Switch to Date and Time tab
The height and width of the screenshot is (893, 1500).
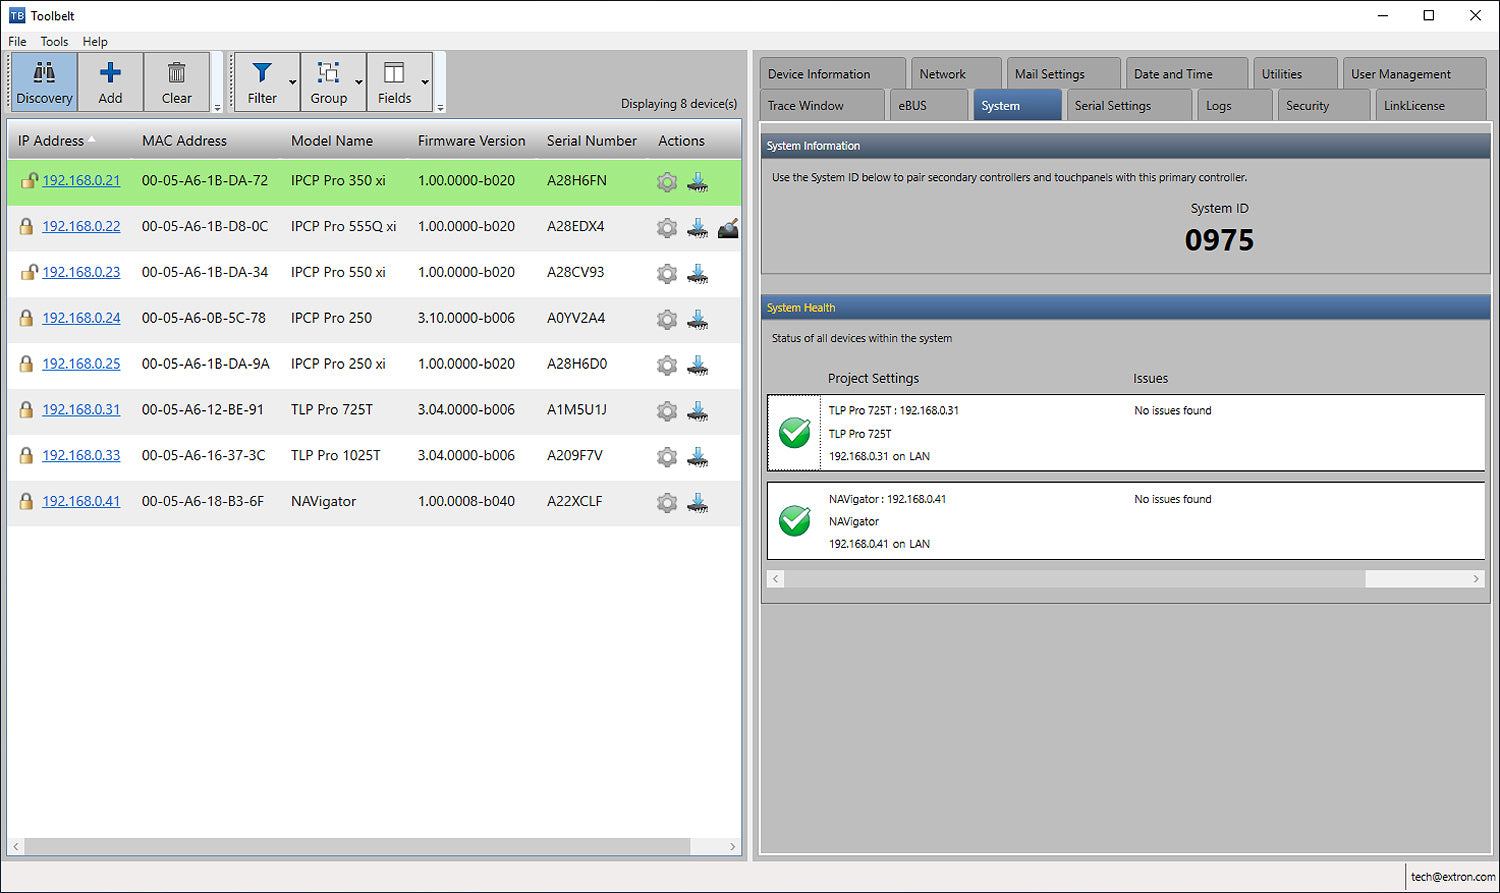(x=1186, y=74)
